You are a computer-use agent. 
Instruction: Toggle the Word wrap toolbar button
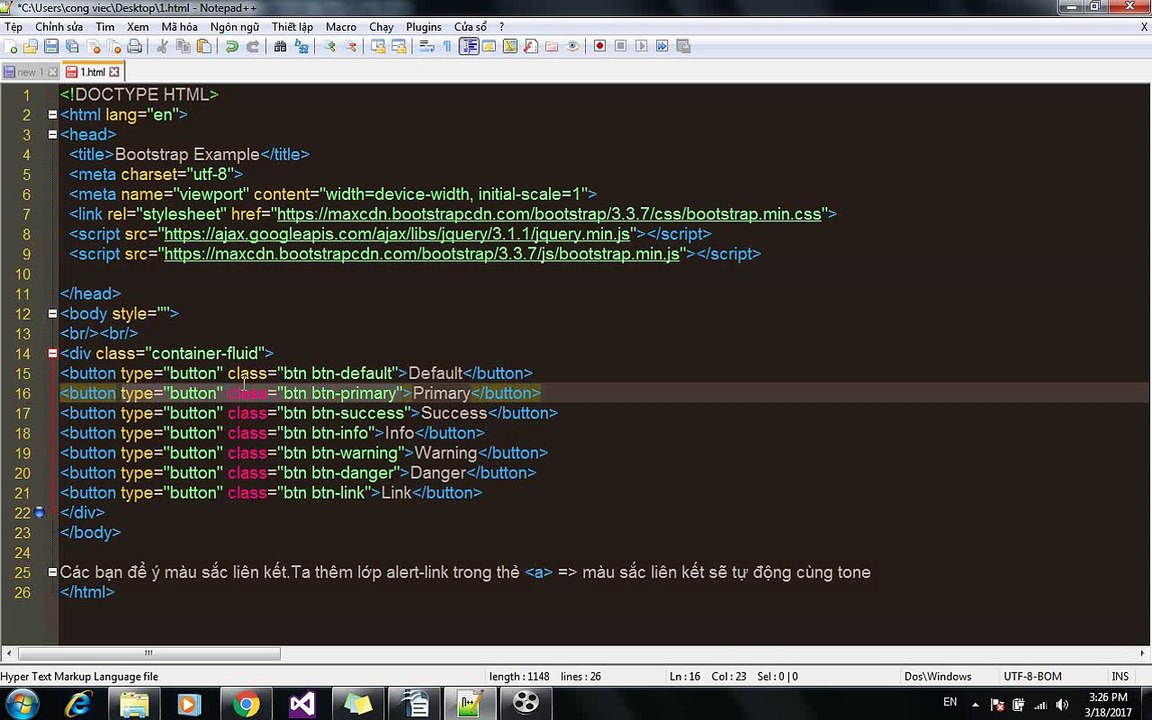click(x=426, y=46)
